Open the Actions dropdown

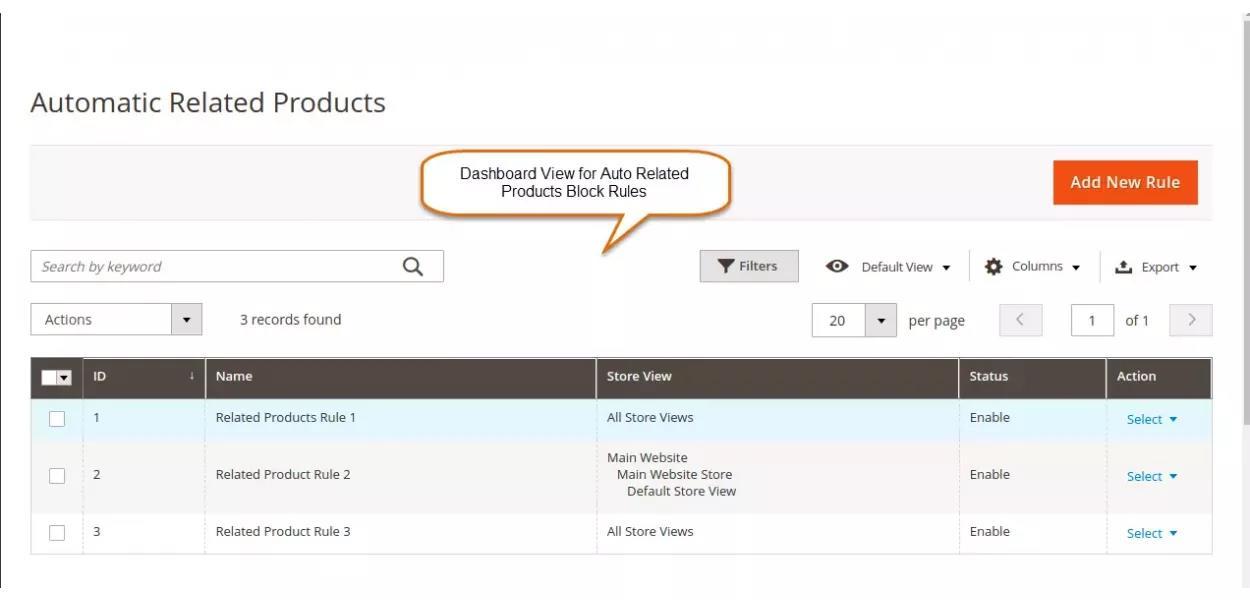click(116, 320)
